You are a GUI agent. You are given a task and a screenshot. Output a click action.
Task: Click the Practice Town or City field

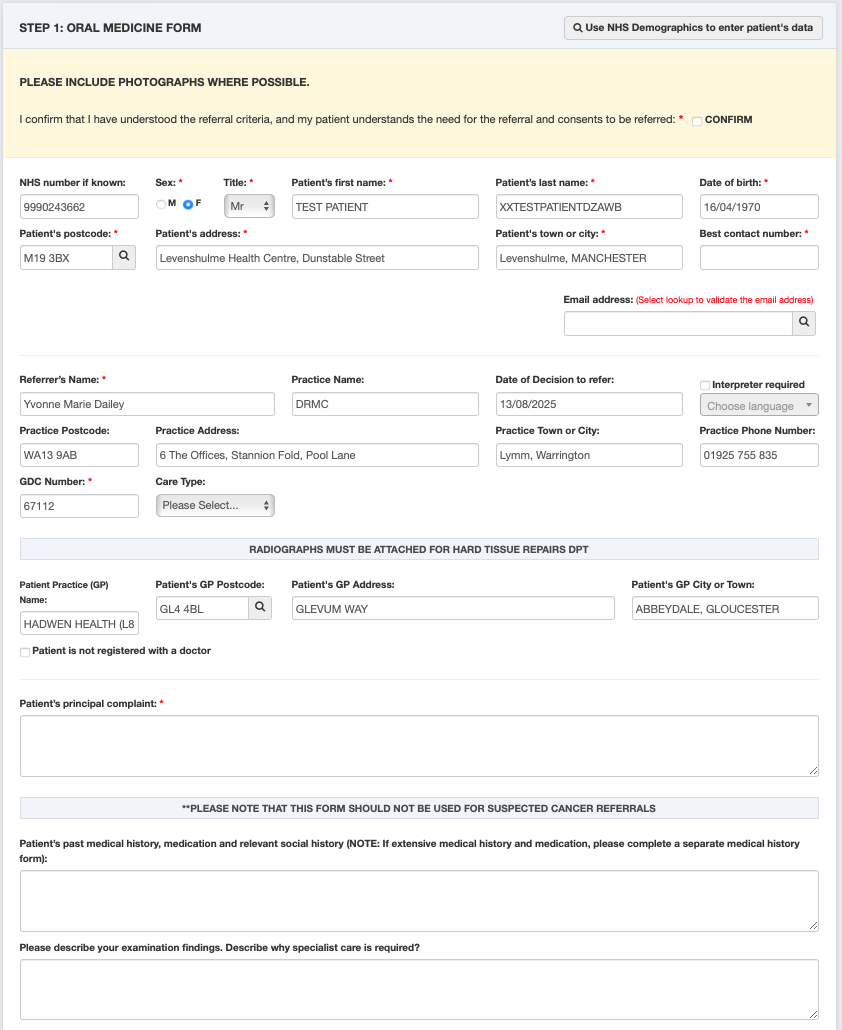[589, 455]
